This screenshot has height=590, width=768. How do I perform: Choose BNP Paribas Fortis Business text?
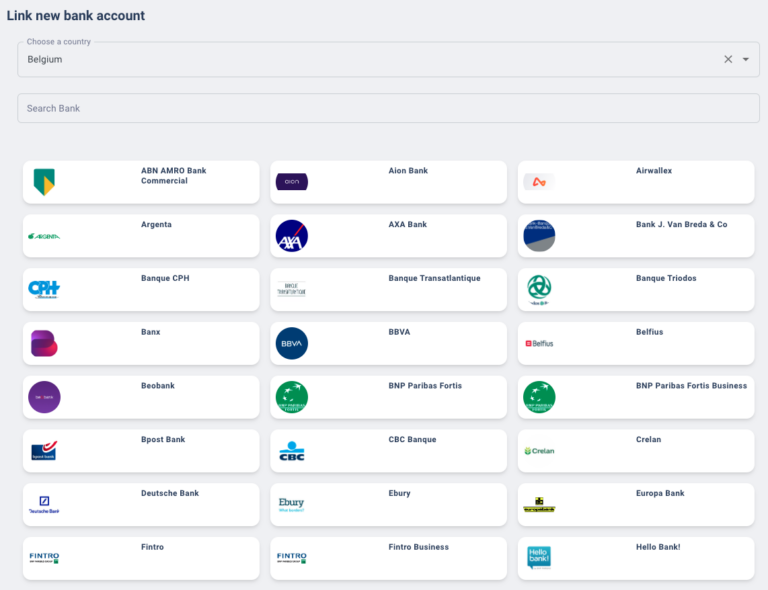pyautogui.click(x=692, y=386)
